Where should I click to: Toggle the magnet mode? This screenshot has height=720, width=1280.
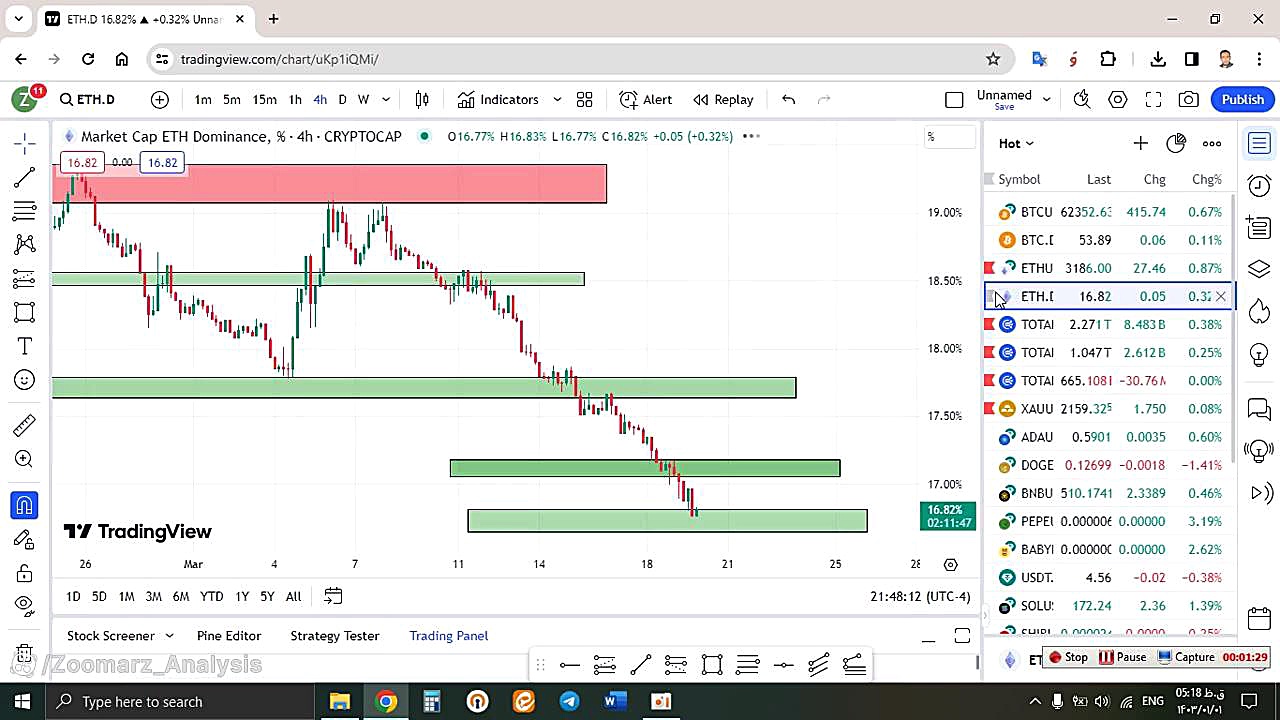tap(25, 505)
